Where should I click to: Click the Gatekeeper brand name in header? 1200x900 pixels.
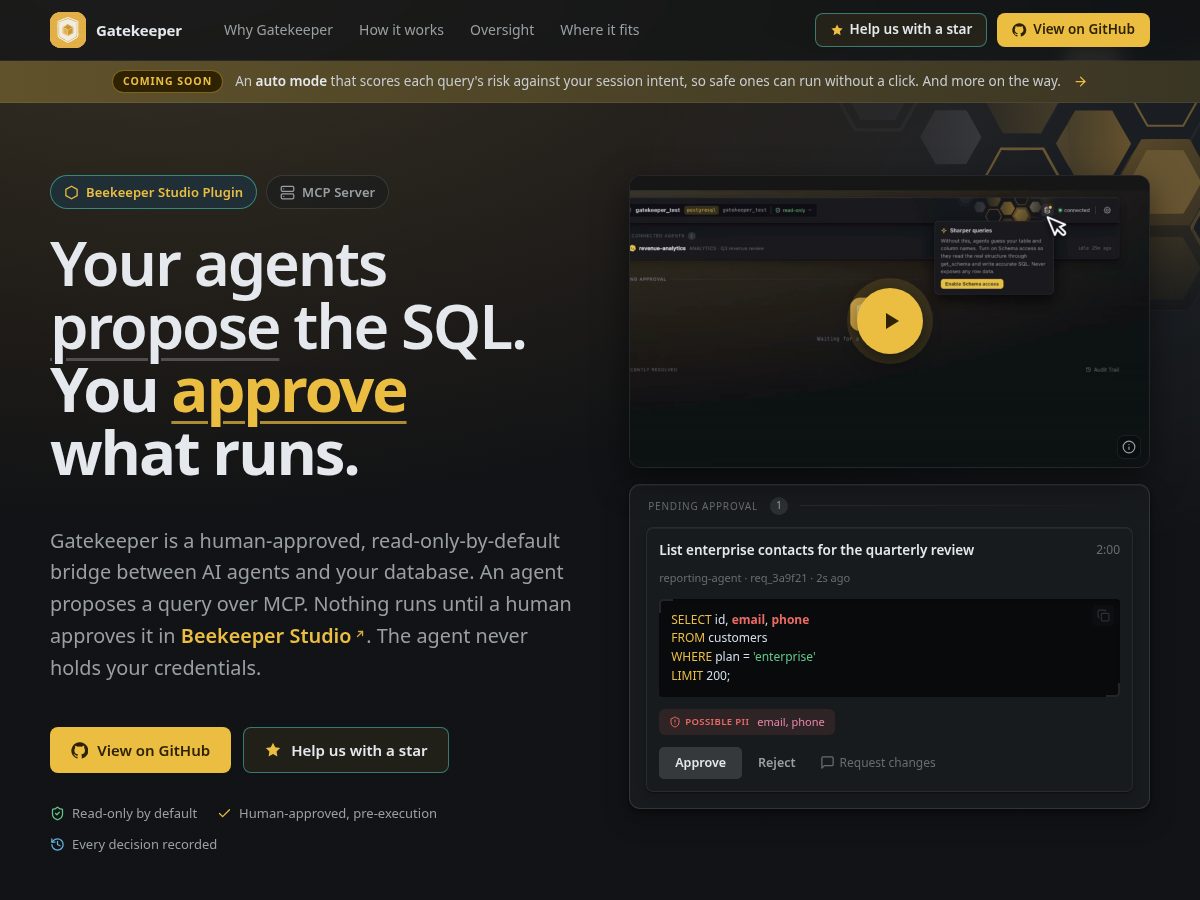[139, 31]
